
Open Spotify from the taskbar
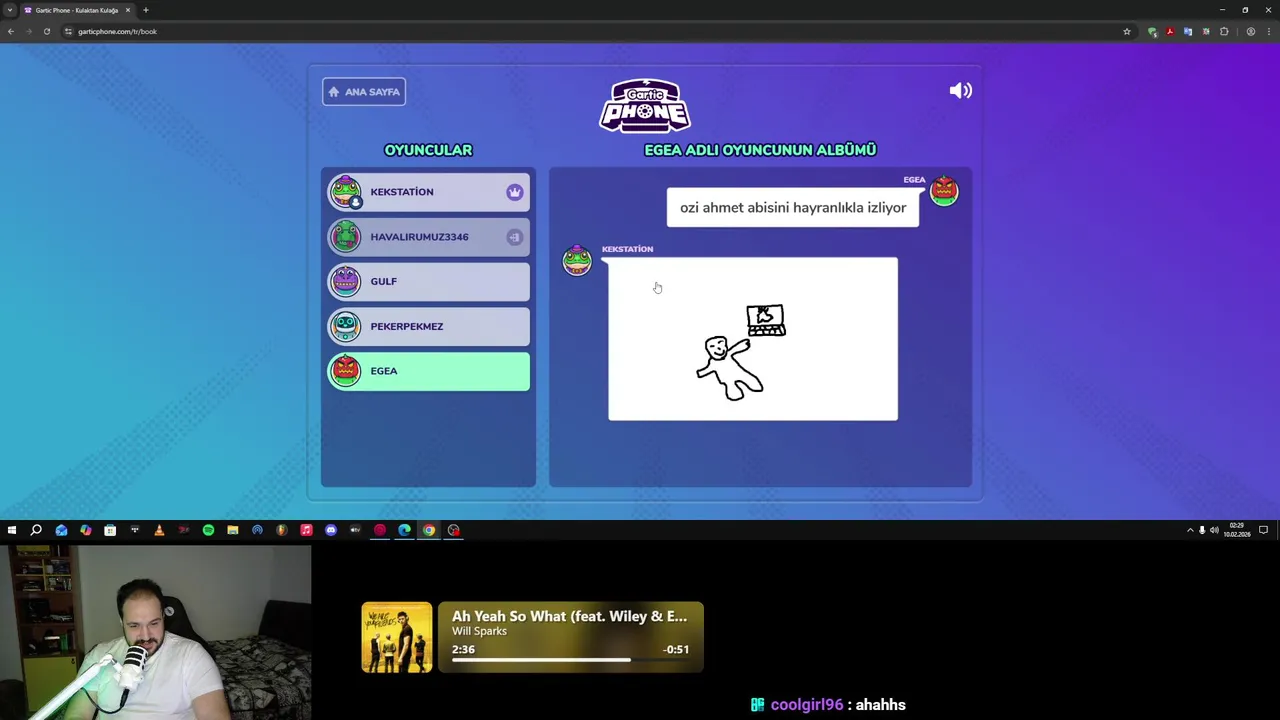[208, 530]
